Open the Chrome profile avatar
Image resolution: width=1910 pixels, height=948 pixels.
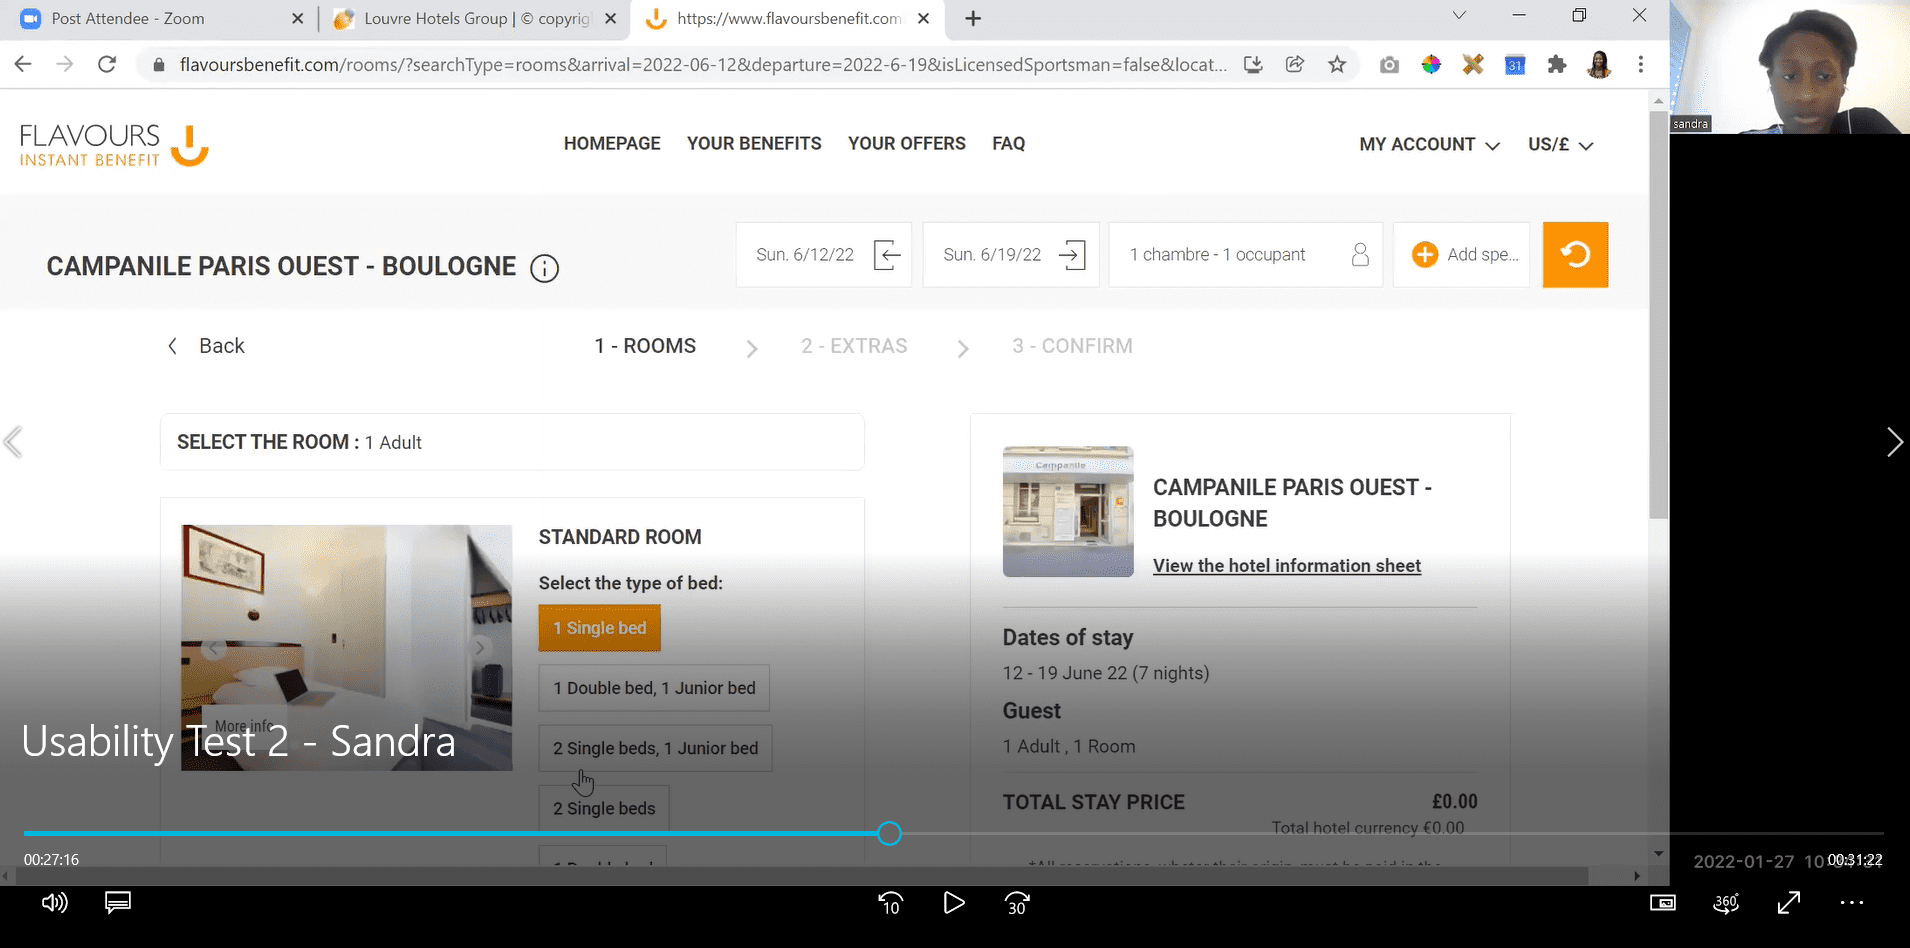click(x=1599, y=65)
